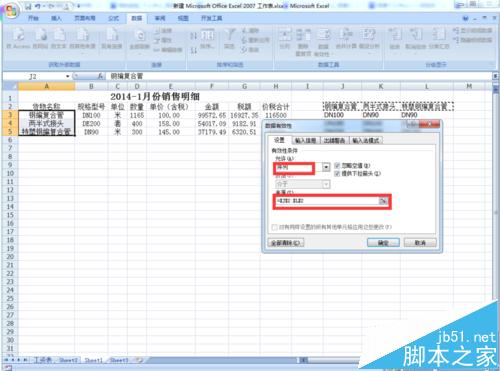Click the Help icon in ribbon
The height and width of the screenshot is (371, 500).
click(x=465, y=19)
